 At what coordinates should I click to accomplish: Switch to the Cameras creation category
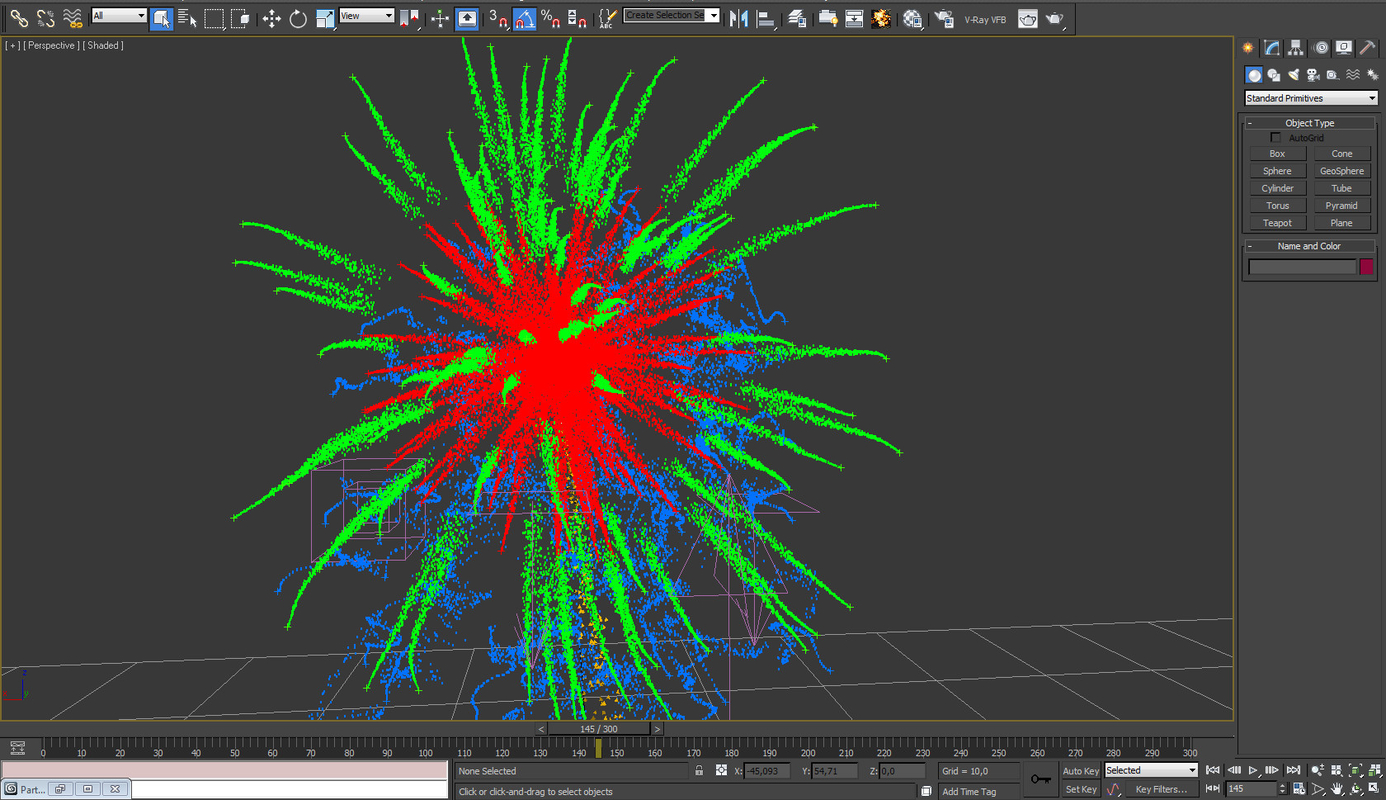point(1313,75)
